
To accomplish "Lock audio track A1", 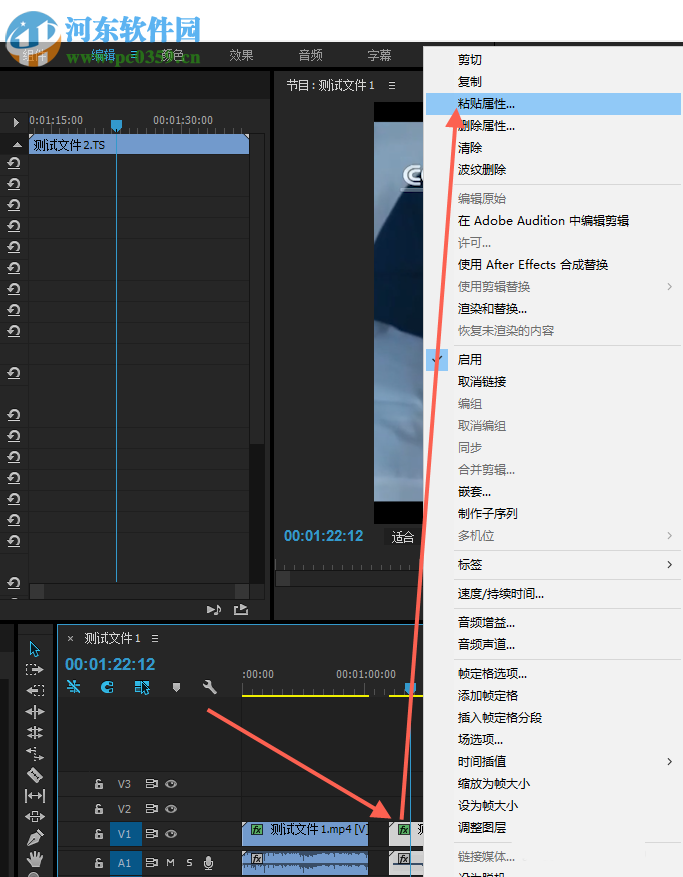I will (x=99, y=863).
